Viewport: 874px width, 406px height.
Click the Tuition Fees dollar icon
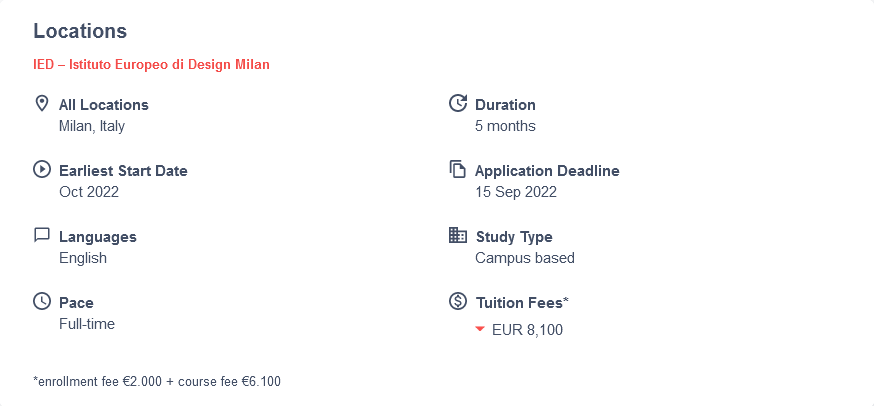(x=458, y=301)
